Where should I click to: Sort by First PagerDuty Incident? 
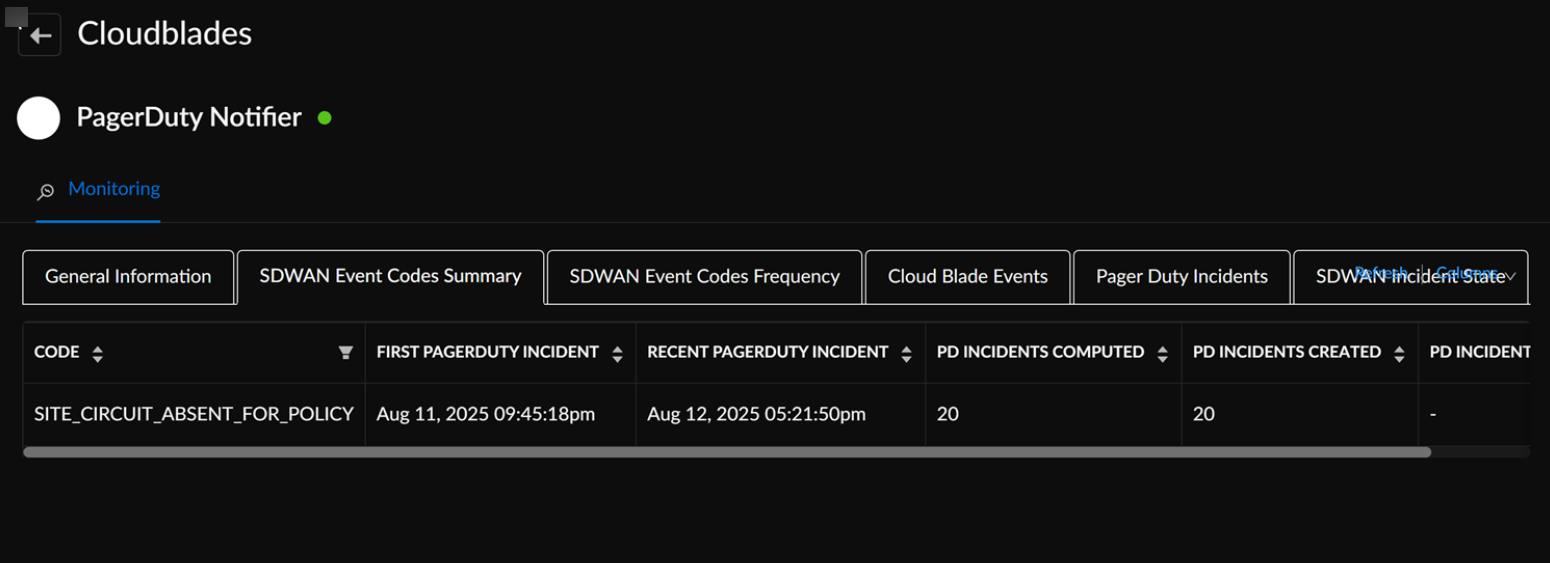[617, 353]
